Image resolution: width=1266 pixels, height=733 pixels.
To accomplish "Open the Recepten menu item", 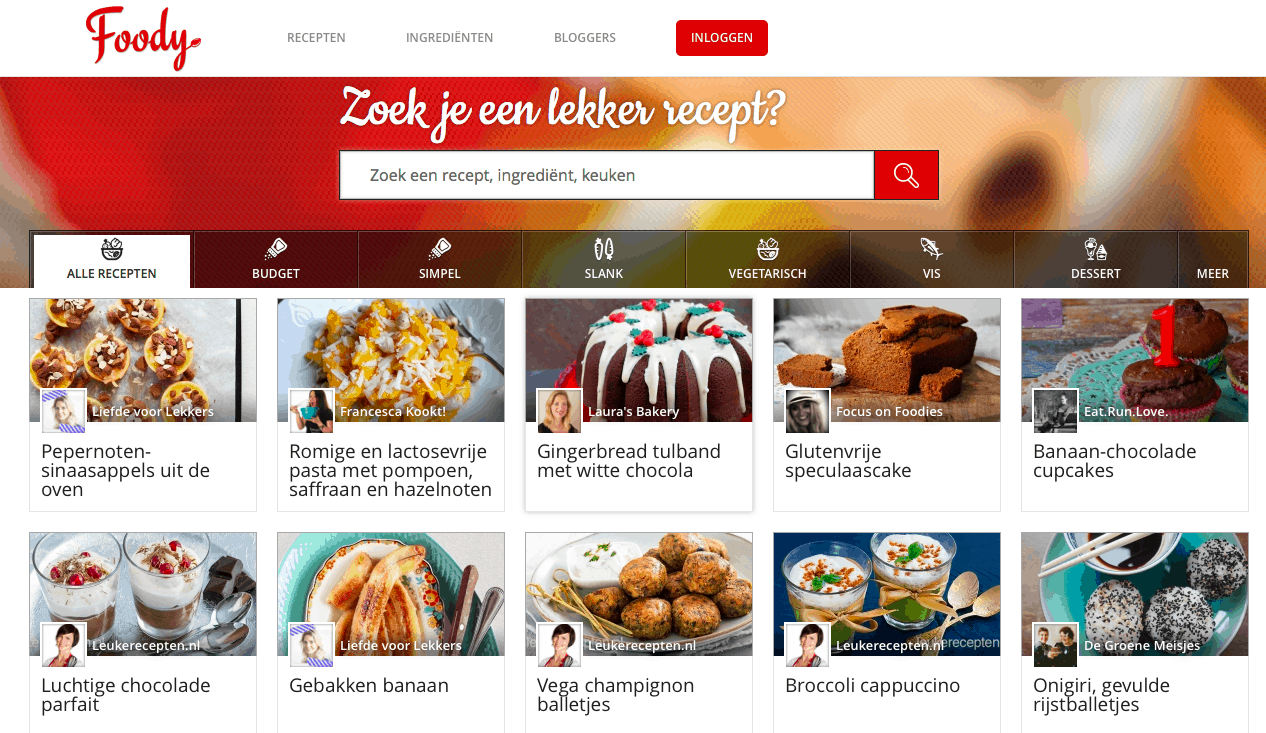I will 316,38.
